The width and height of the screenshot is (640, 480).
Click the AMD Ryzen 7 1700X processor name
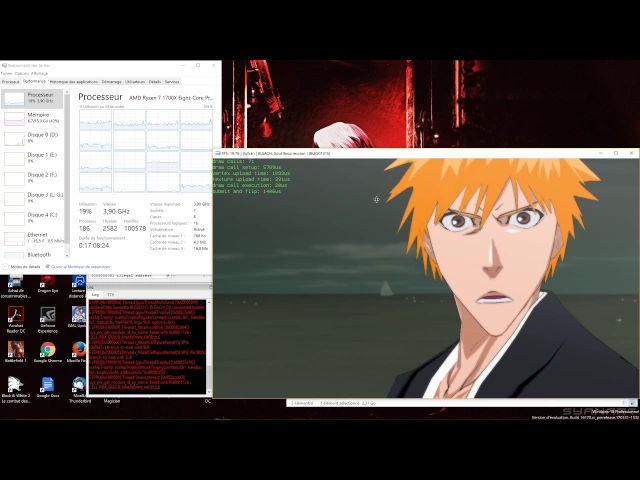tap(171, 98)
